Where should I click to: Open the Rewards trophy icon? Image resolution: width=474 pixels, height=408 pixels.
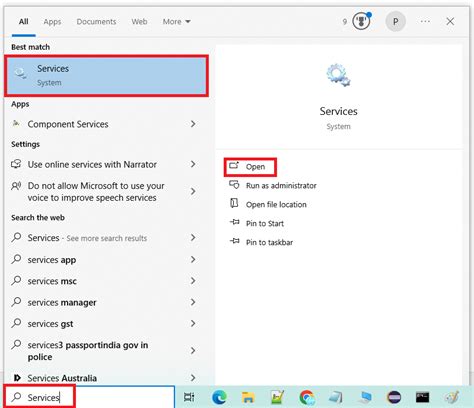point(362,22)
